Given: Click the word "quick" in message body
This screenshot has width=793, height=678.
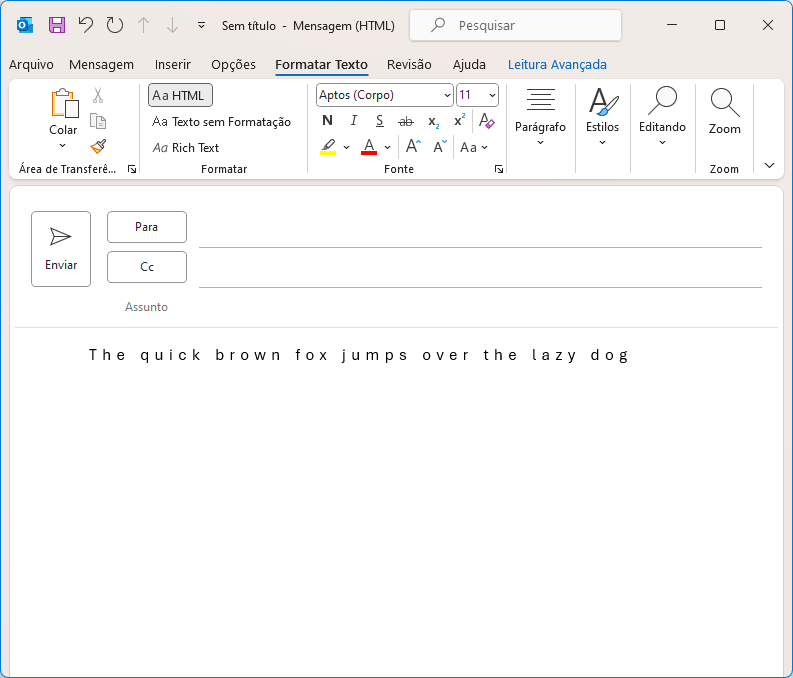Looking at the screenshot, I should [x=170, y=355].
